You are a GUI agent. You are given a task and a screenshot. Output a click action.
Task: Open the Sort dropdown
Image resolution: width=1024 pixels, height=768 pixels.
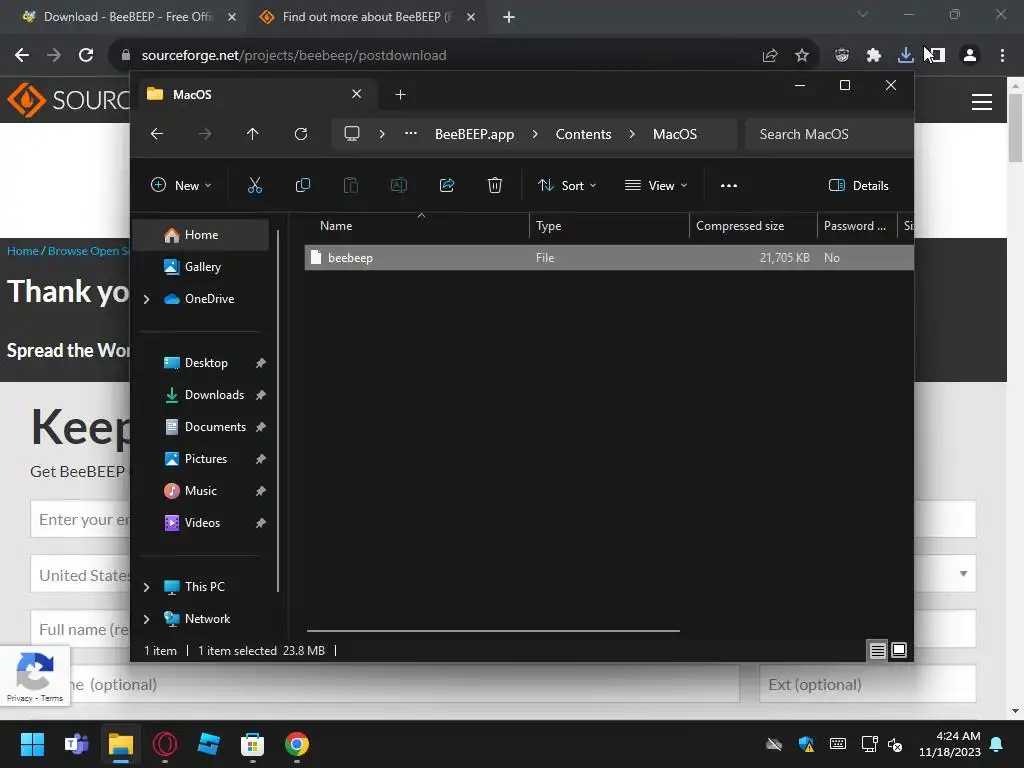pyautogui.click(x=566, y=185)
